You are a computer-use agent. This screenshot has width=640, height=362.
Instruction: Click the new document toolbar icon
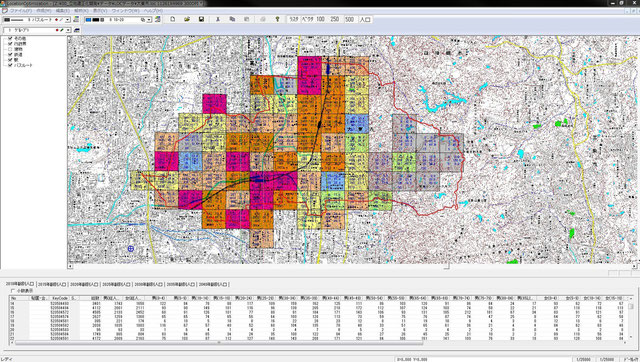click(173, 19)
